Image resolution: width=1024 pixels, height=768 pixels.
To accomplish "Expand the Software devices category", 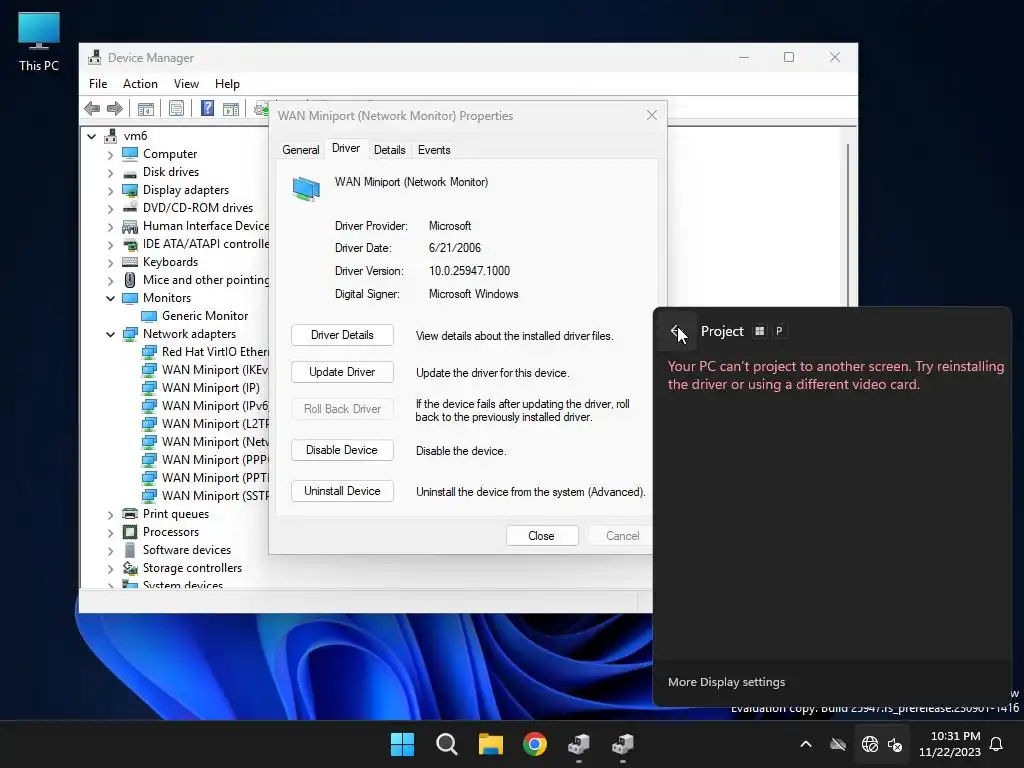I will 110,551.
